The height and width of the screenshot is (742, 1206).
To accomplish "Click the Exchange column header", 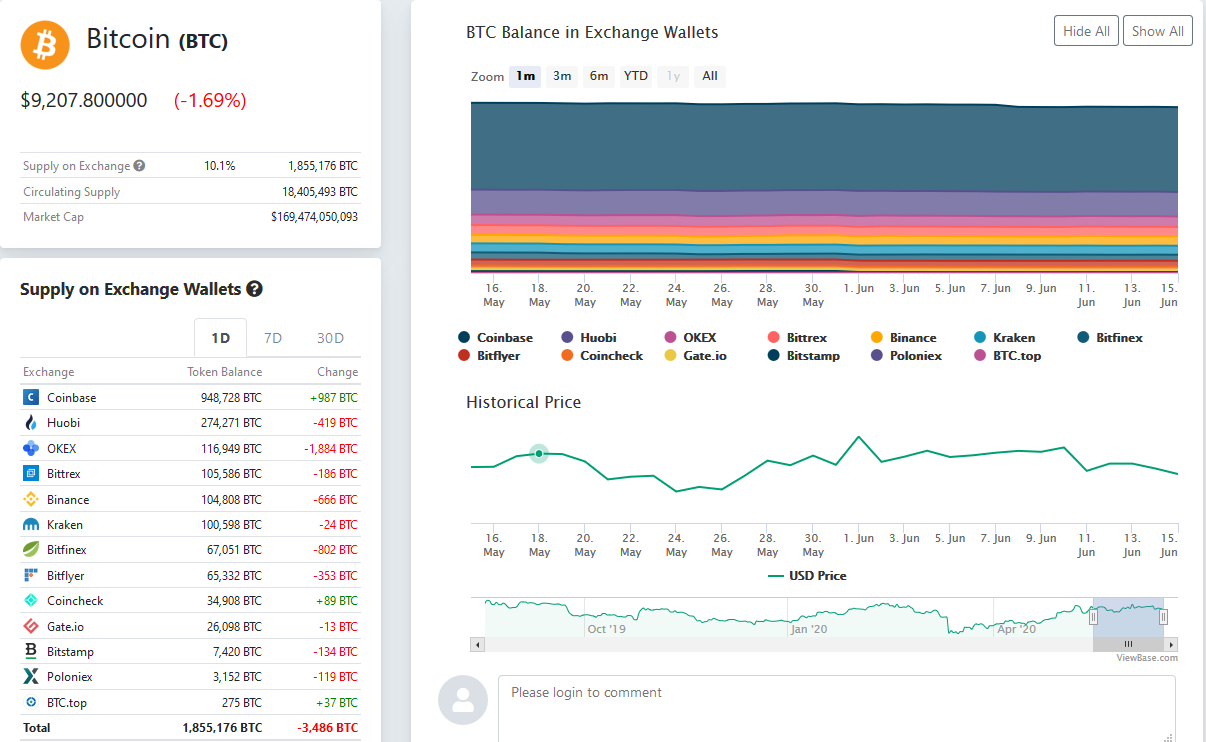I will point(49,372).
